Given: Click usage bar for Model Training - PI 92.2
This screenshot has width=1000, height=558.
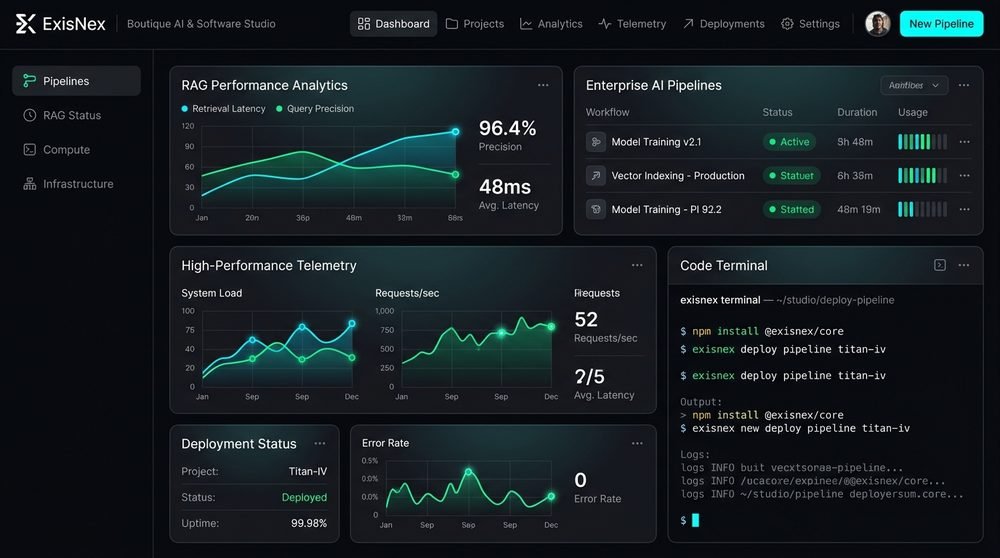Looking at the screenshot, I should tap(922, 209).
